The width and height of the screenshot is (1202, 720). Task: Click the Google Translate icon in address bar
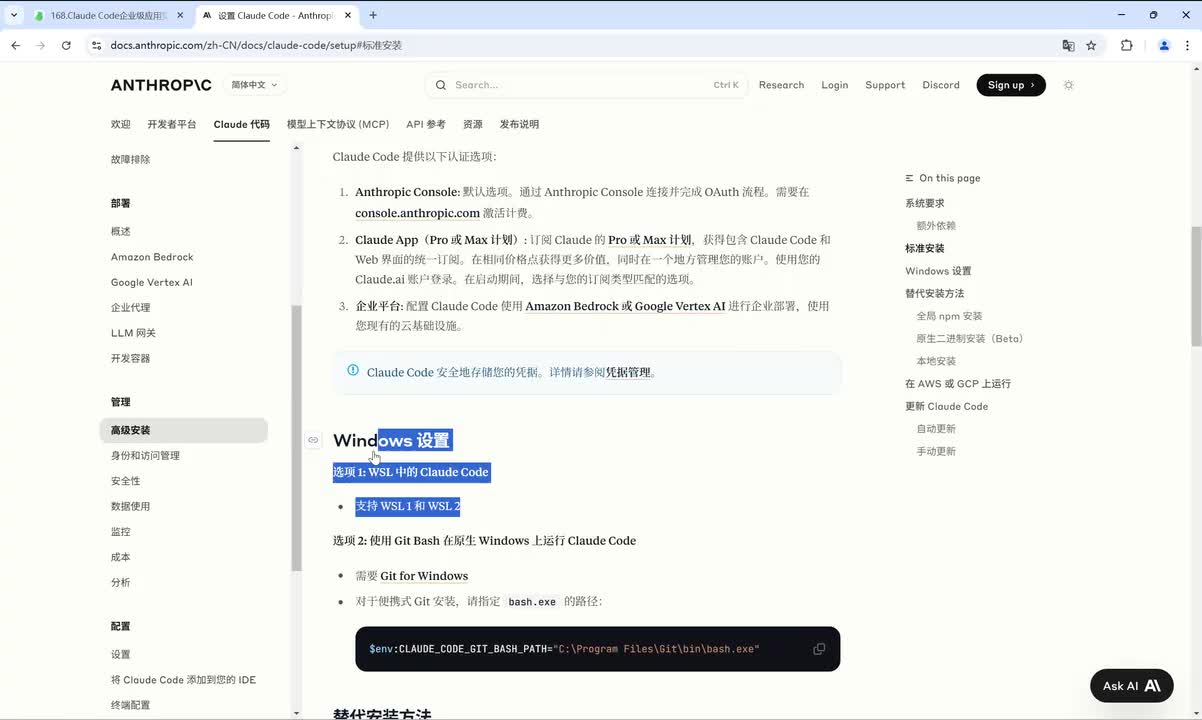(x=1068, y=45)
